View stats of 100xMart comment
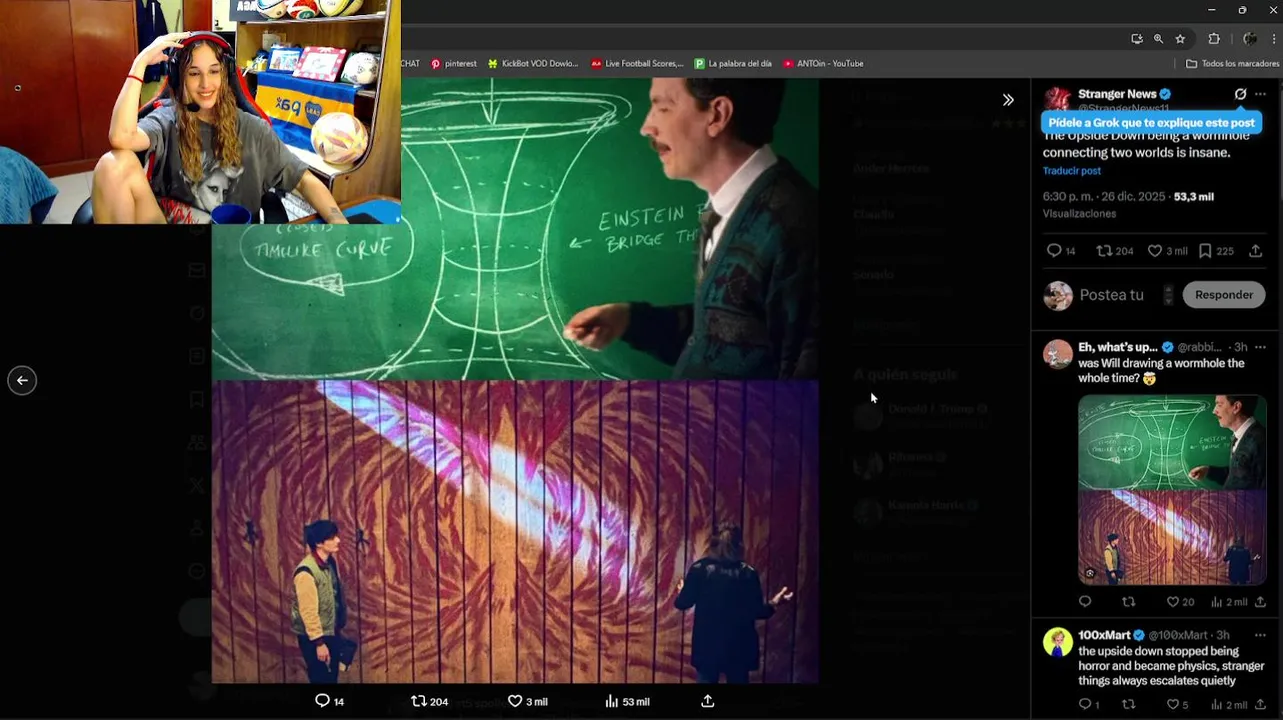This screenshot has width=1283, height=720. [1229, 704]
